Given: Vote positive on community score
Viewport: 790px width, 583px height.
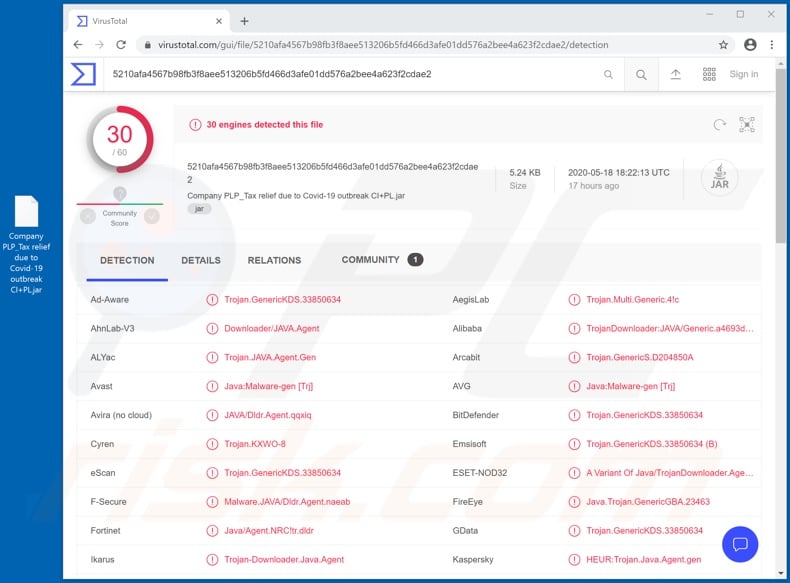Looking at the screenshot, I should pos(152,216).
